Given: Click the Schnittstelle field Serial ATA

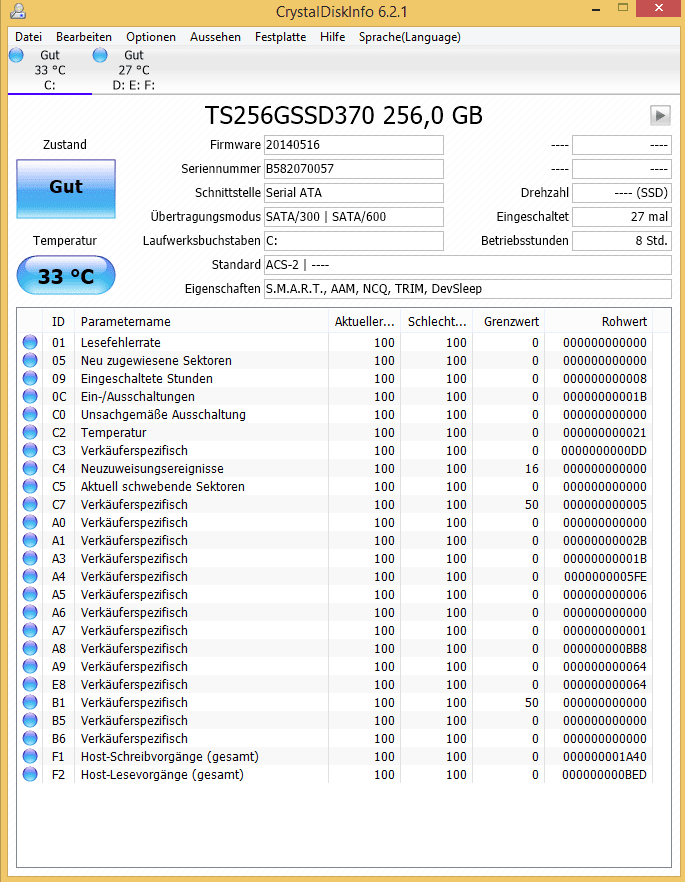Looking at the screenshot, I should coord(354,193).
